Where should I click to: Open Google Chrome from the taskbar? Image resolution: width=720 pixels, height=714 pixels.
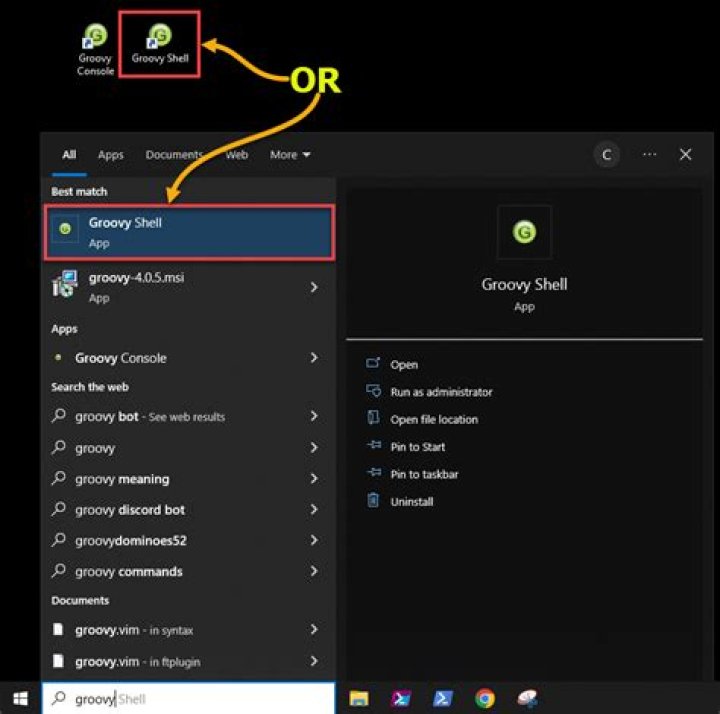coord(485,698)
